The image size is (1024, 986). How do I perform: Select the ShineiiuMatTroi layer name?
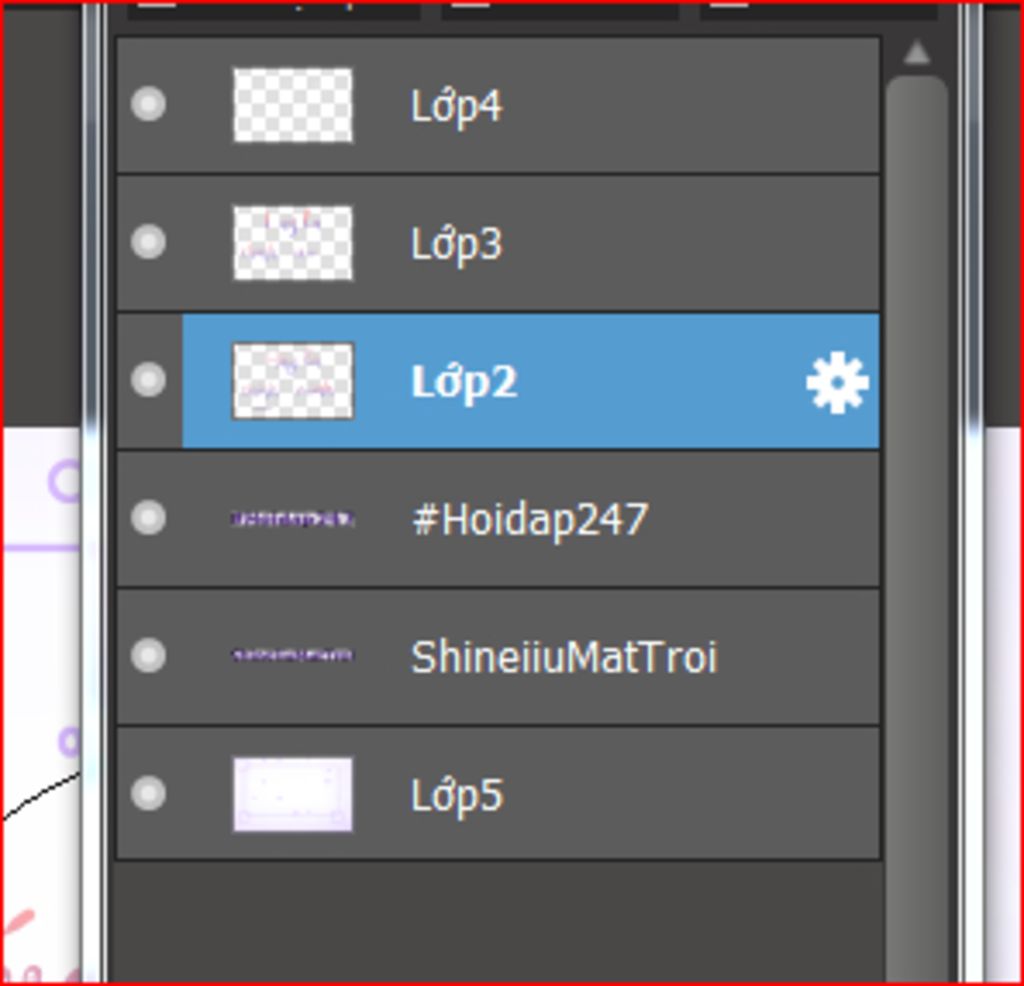564,657
